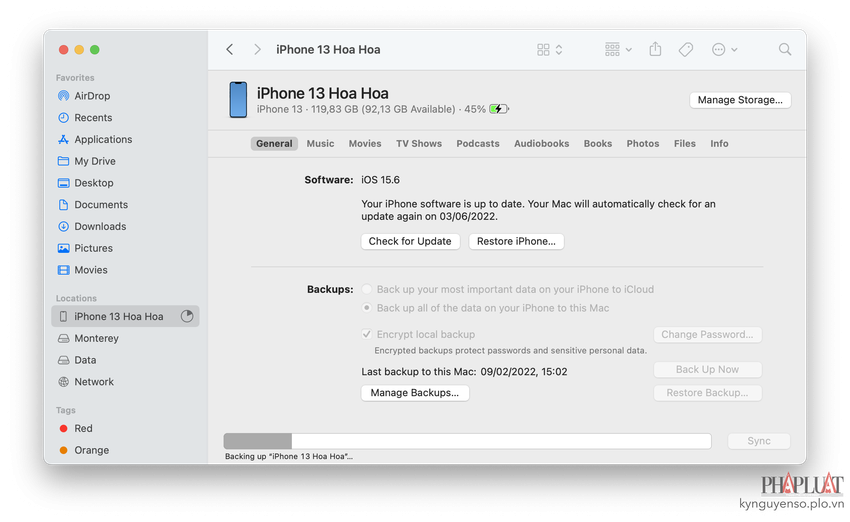Click Check for Update
Viewport: 850px width, 522px height.
click(410, 241)
